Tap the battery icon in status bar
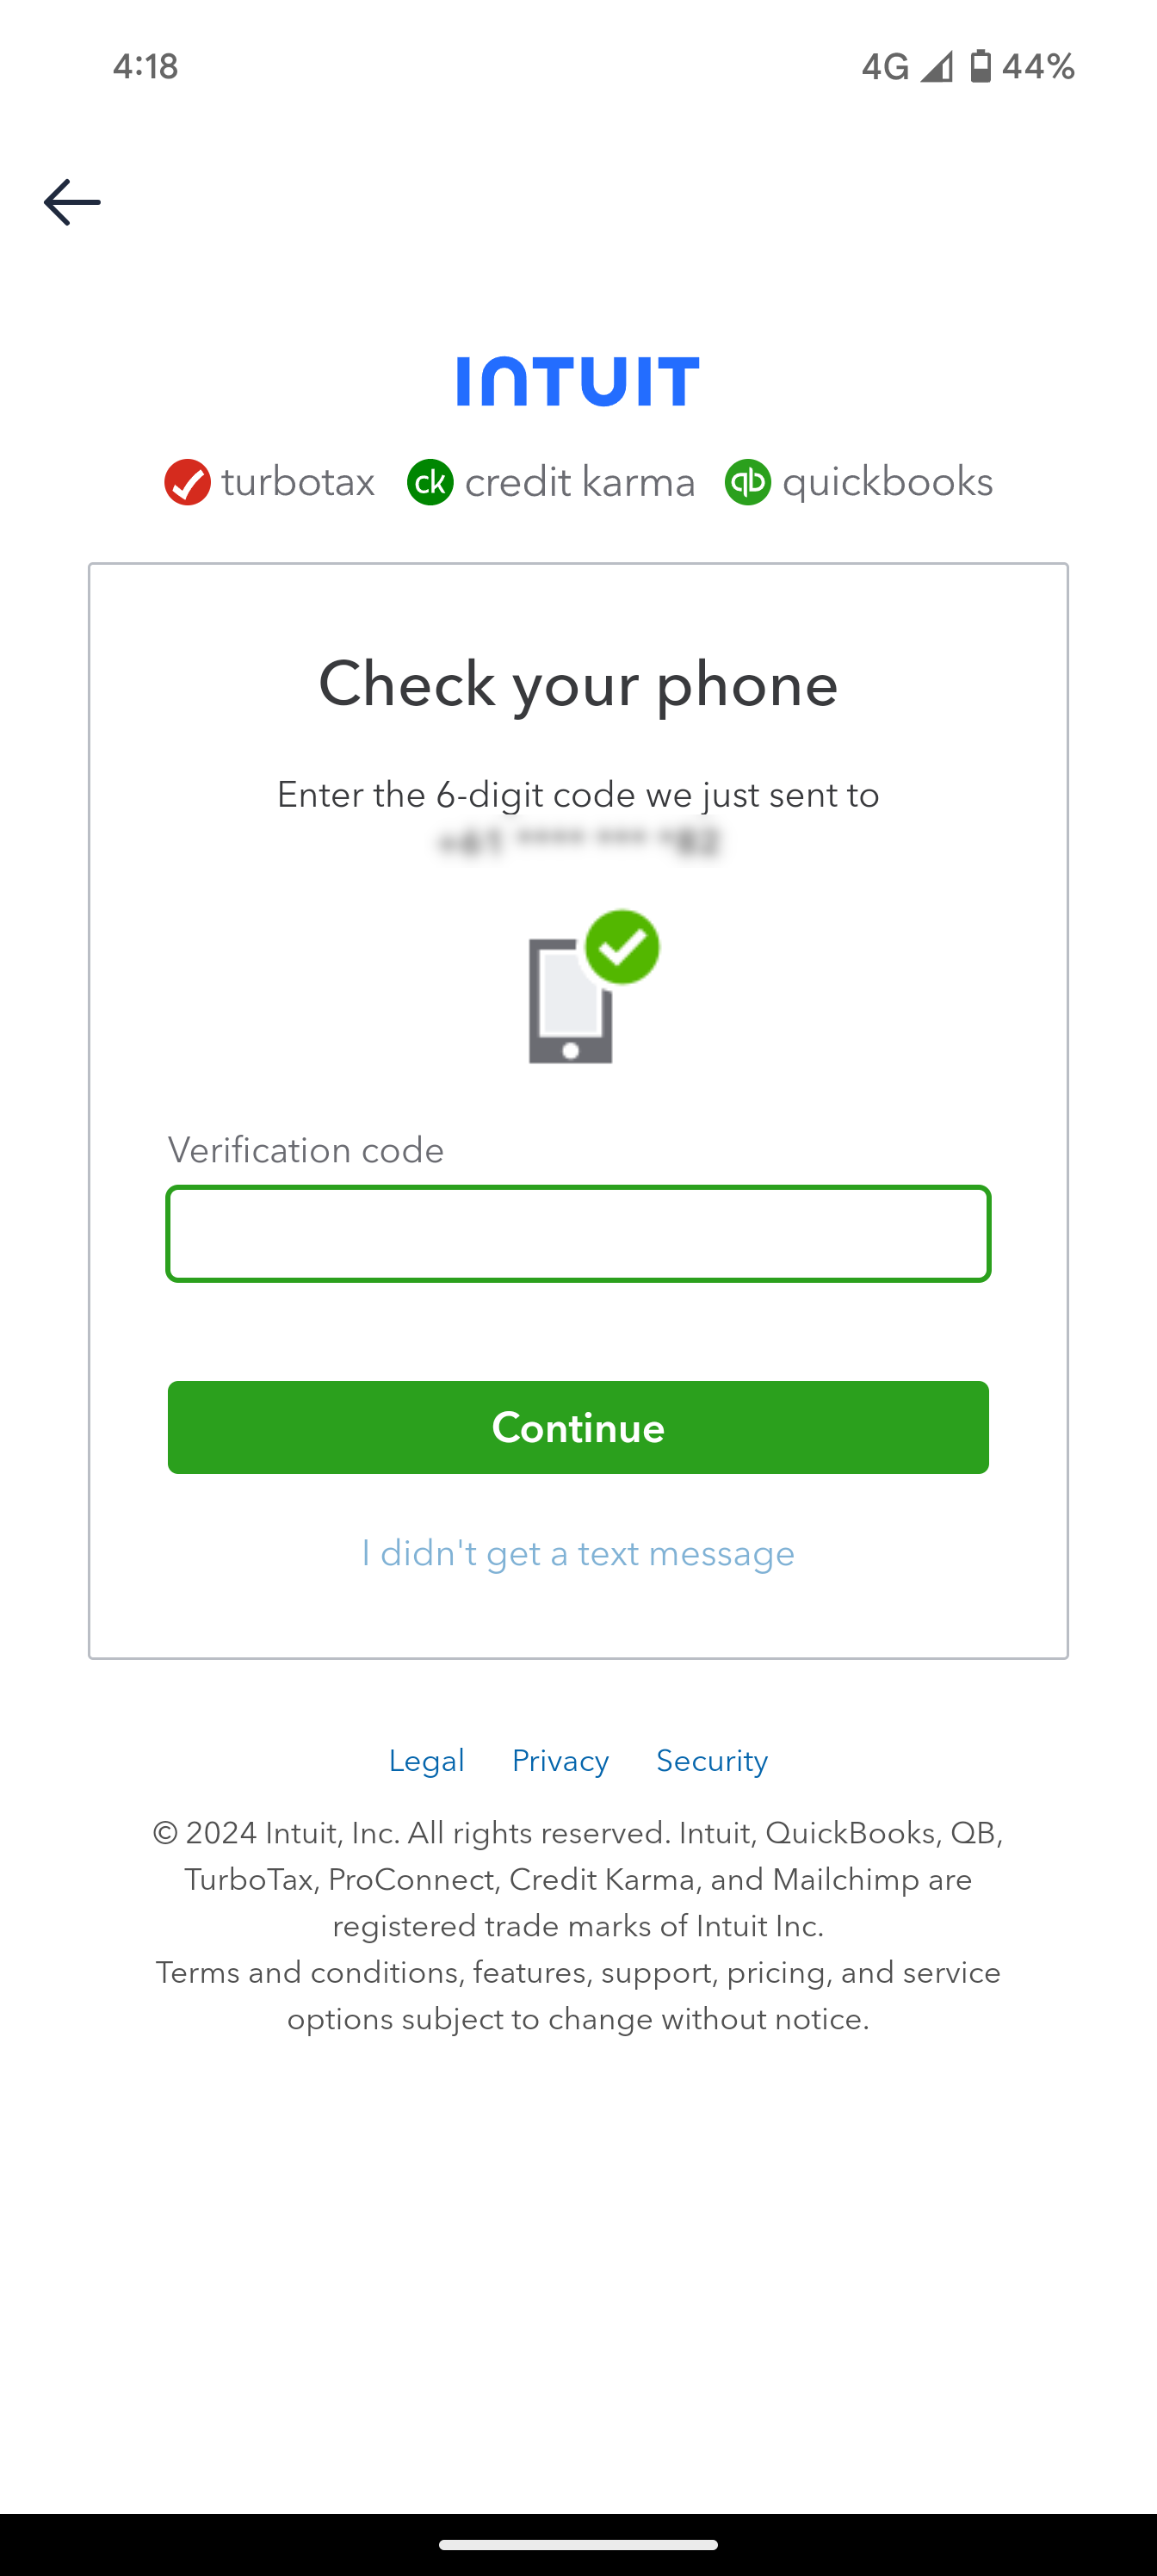Viewport: 1157px width, 2576px height. 981,66
